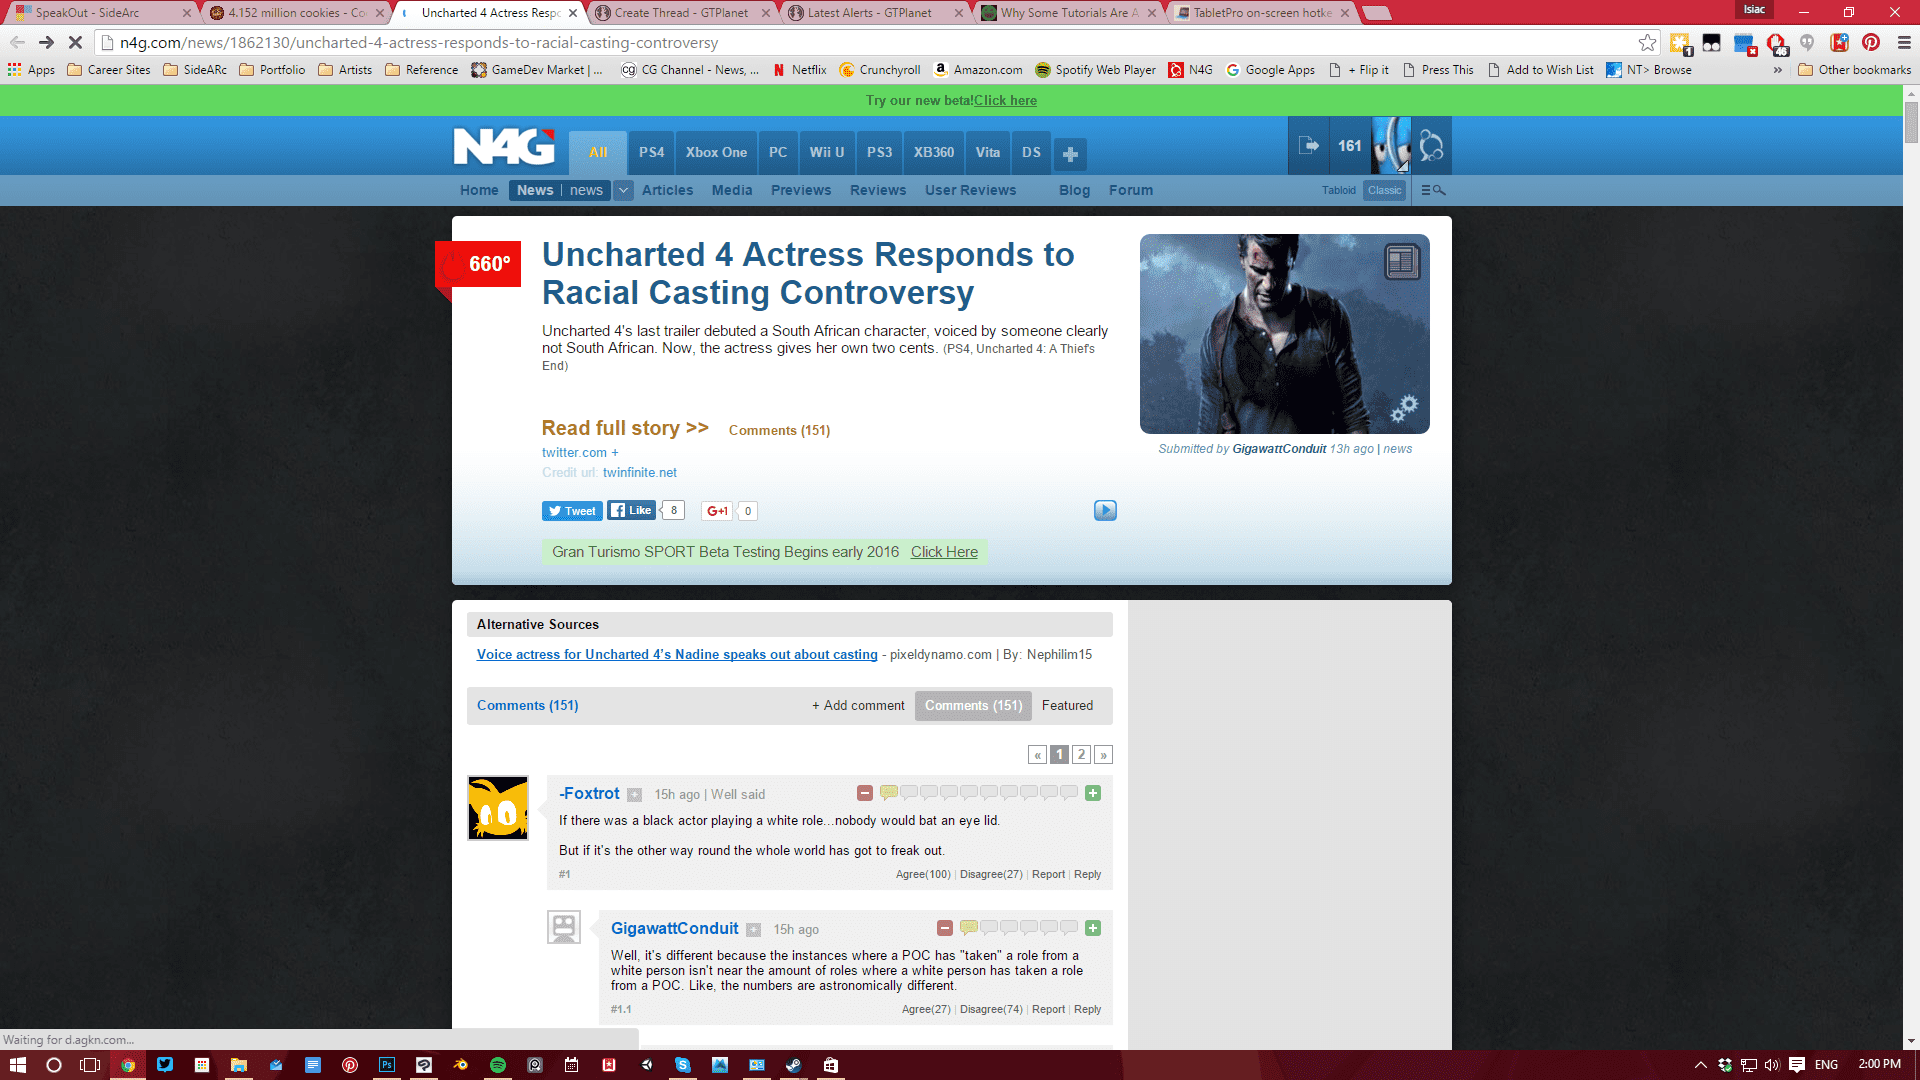Open the Chrome hamburger menu
The height and width of the screenshot is (1080, 1920).
click(1904, 42)
